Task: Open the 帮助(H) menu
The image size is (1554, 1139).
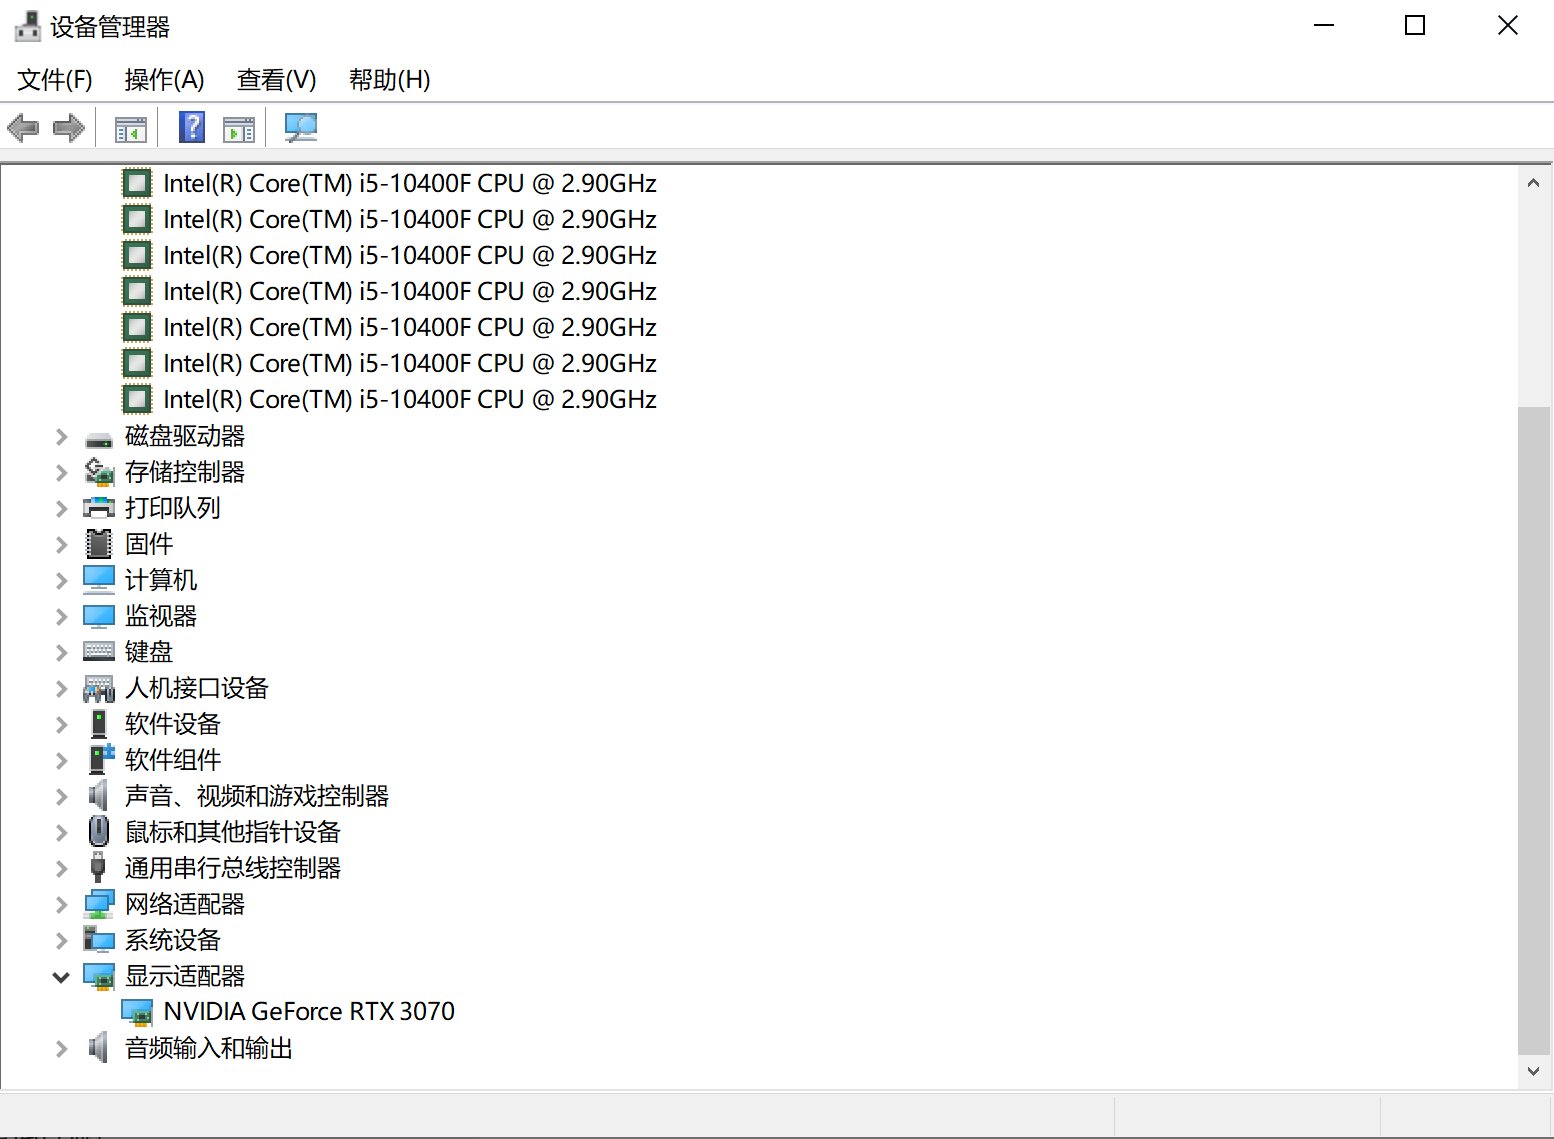Action: click(389, 80)
